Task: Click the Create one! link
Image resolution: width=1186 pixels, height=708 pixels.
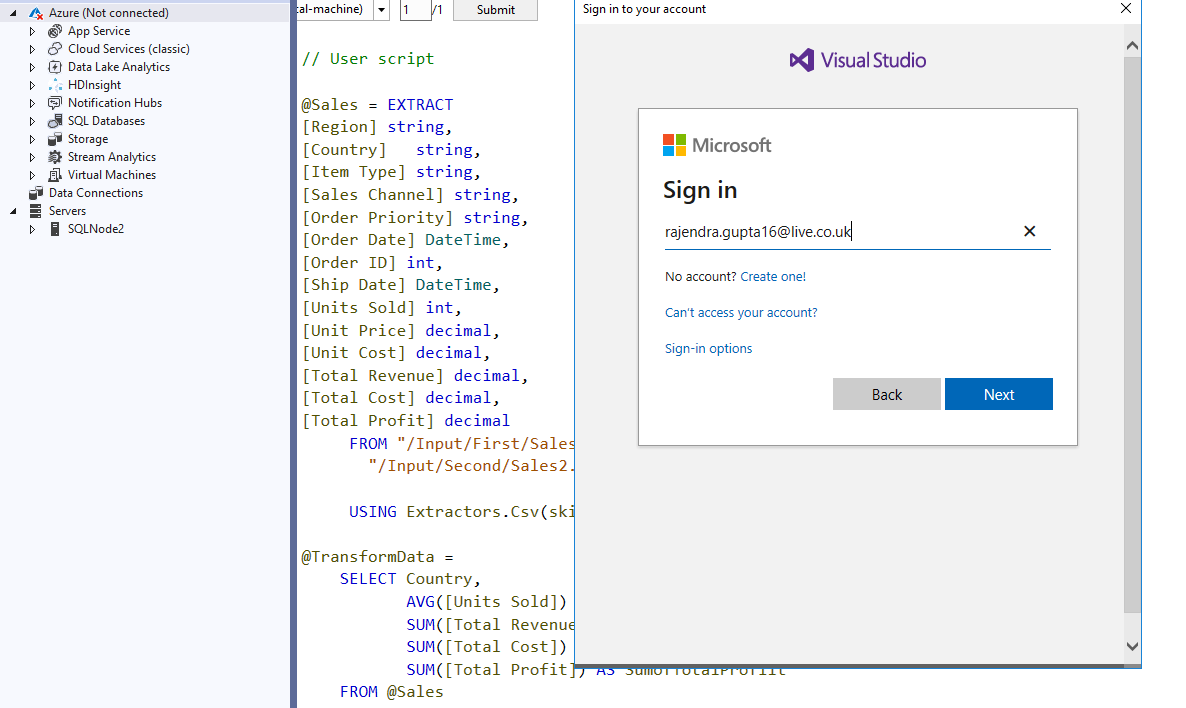Action: (773, 277)
